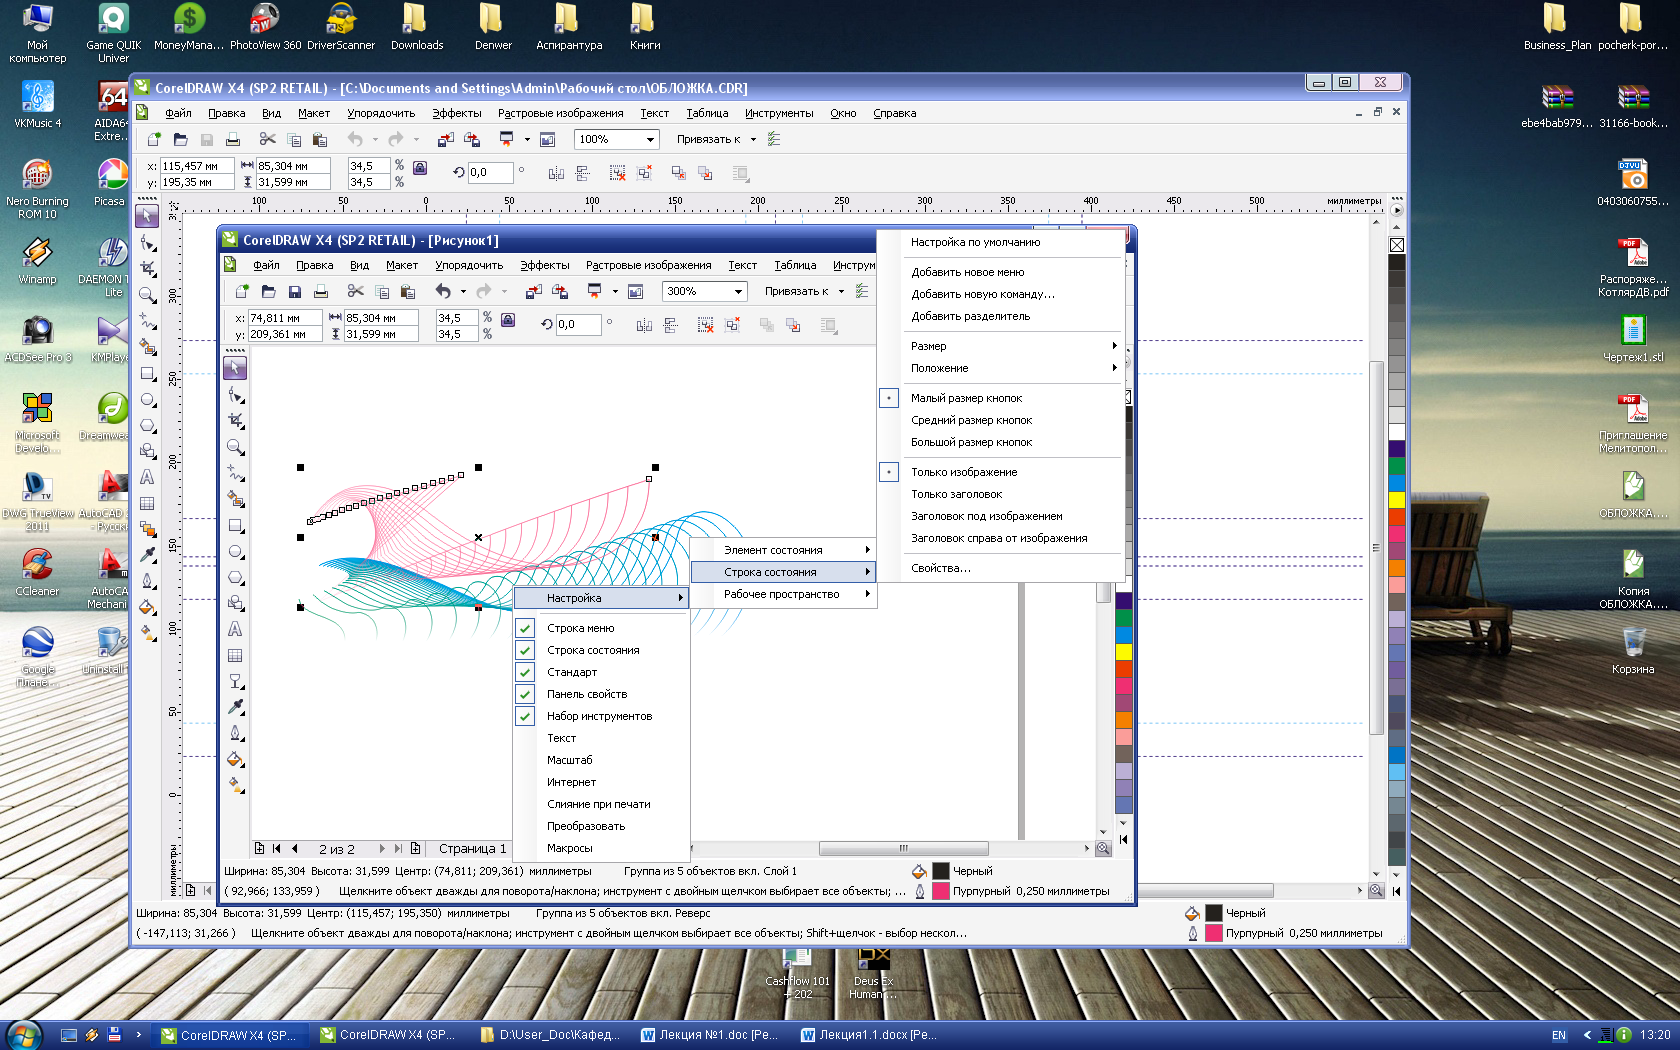
Task: Choose Слияние при печати entry
Action: (x=601, y=804)
